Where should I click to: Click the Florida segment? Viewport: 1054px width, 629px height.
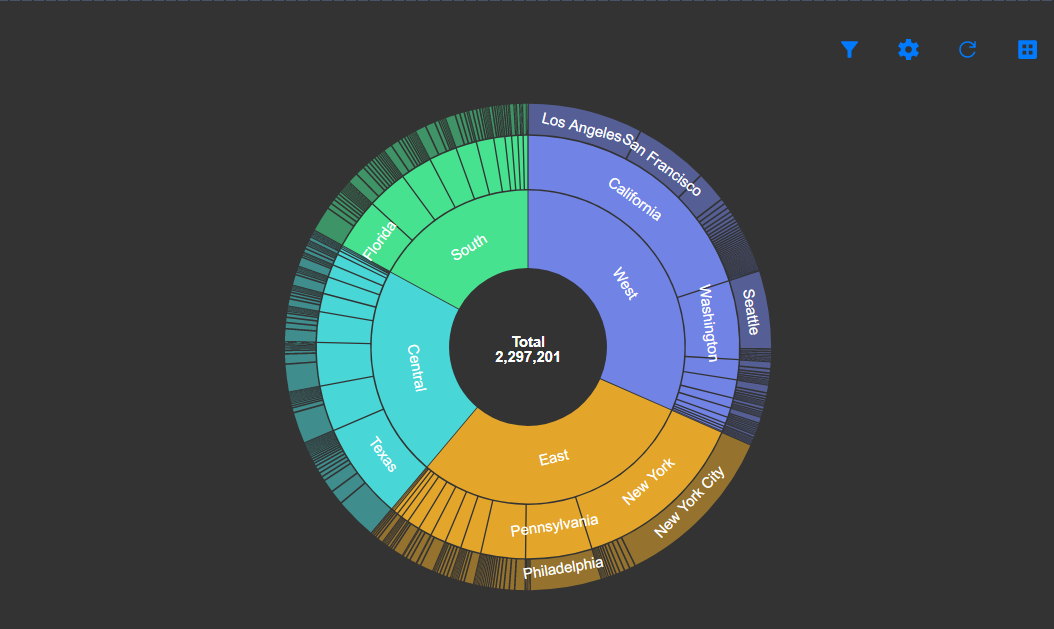coord(380,241)
